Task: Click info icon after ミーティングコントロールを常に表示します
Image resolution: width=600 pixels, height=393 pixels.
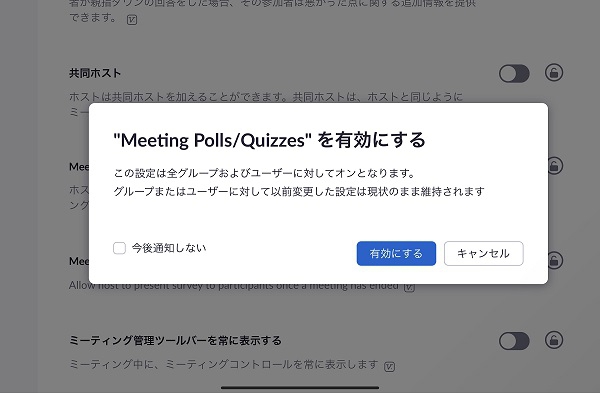Action: coord(389,366)
